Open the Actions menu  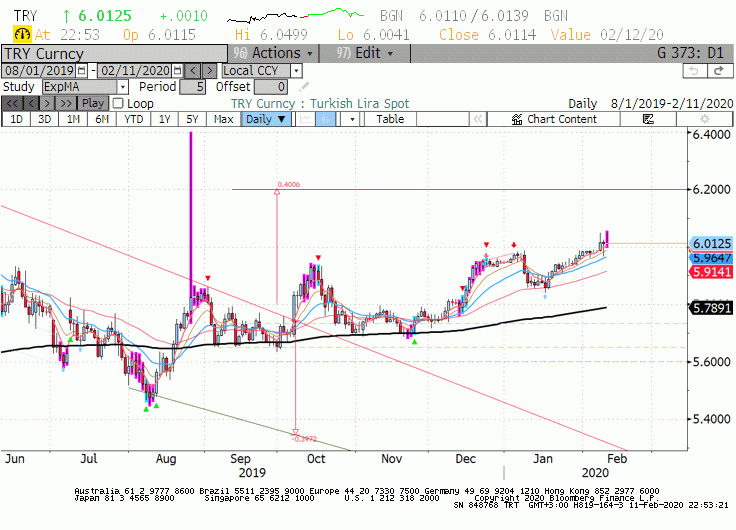tap(273, 53)
